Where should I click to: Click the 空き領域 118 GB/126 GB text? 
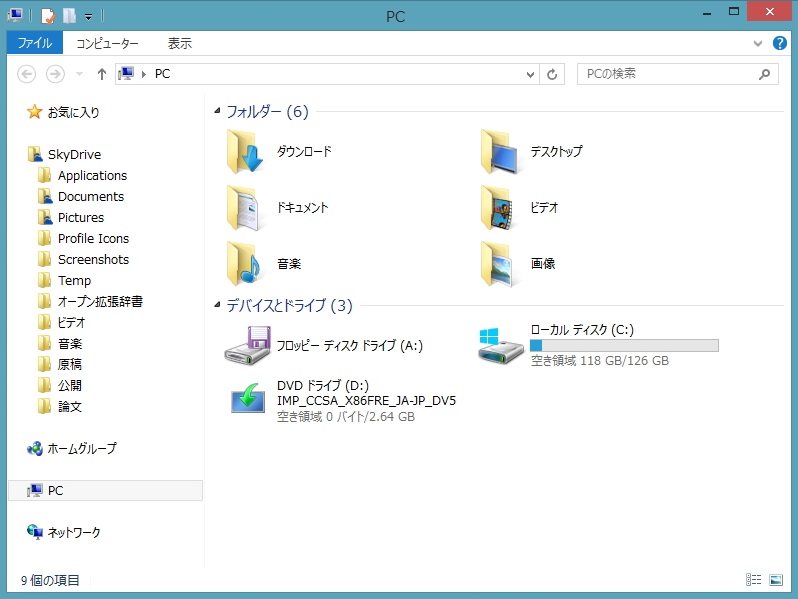point(600,361)
